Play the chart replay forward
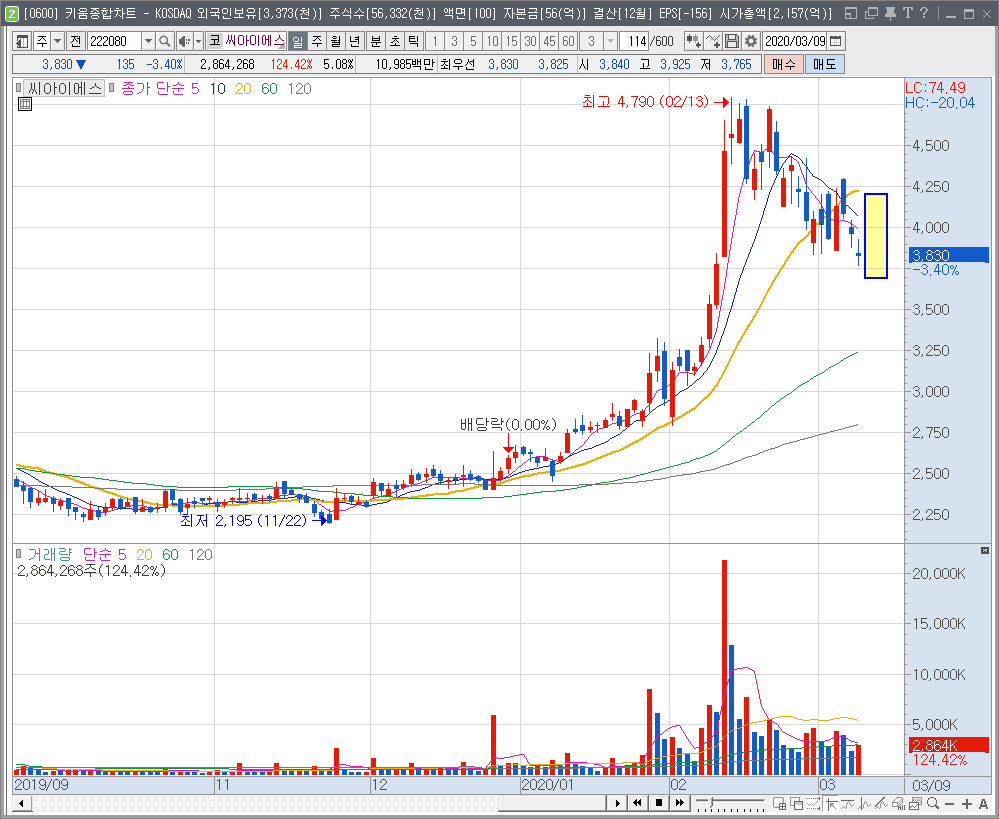 [617, 803]
